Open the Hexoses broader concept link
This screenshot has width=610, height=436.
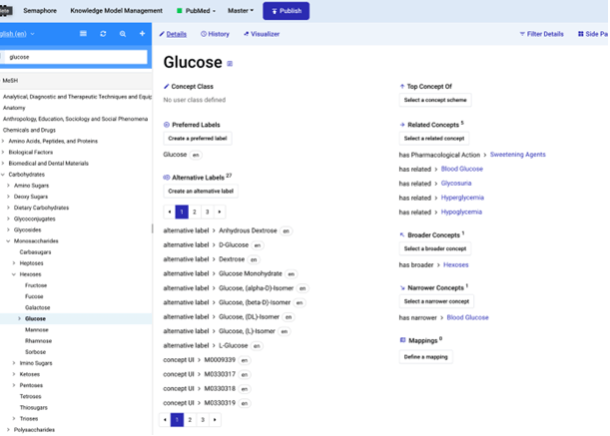pos(456,265)
